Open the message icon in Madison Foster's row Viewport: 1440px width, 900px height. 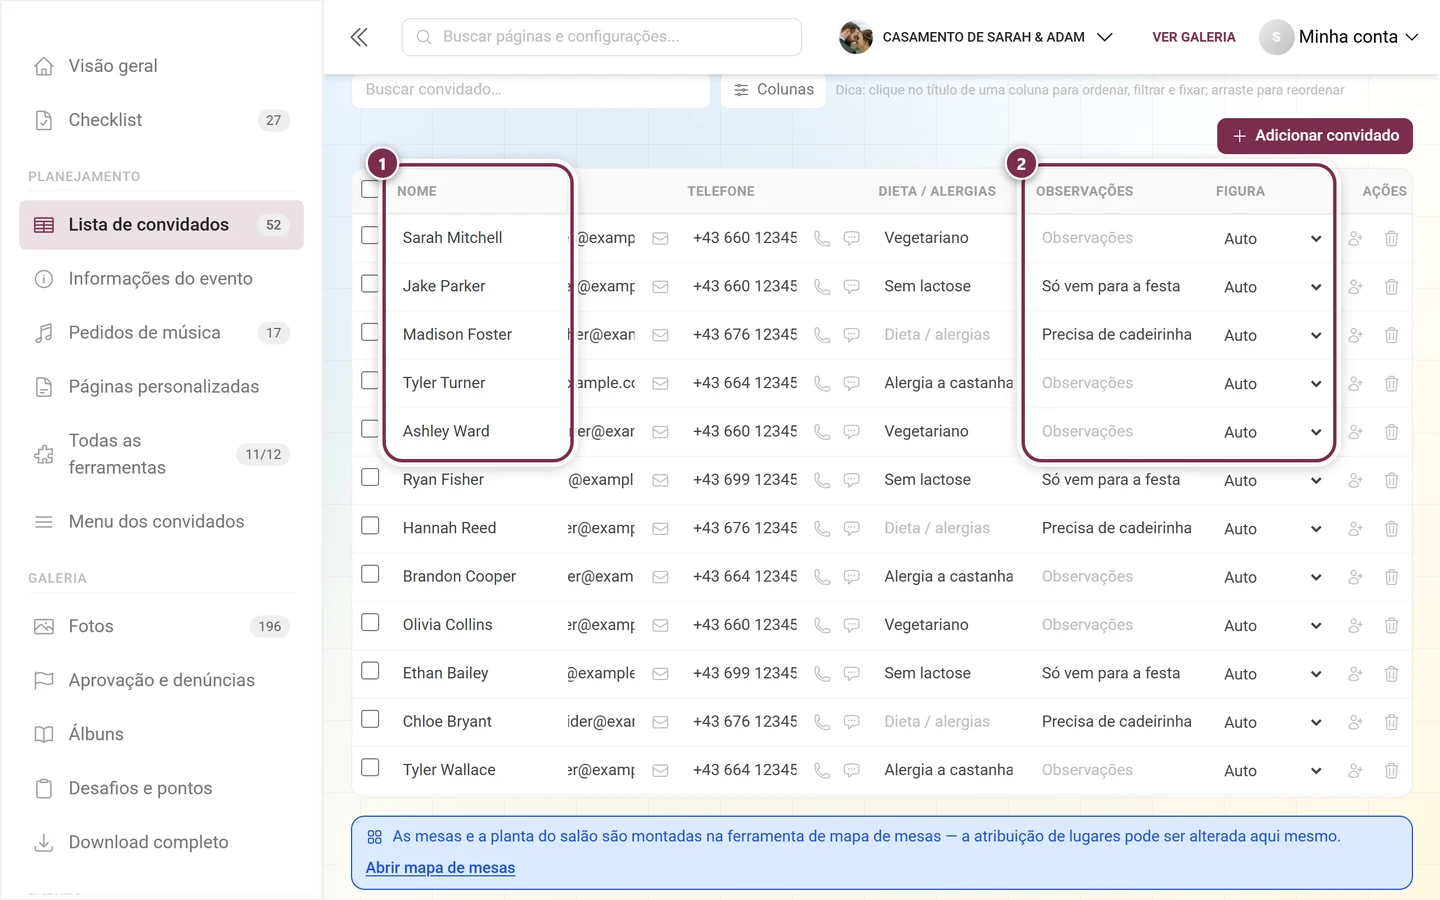pyautogui.click(x=852, y=335)
